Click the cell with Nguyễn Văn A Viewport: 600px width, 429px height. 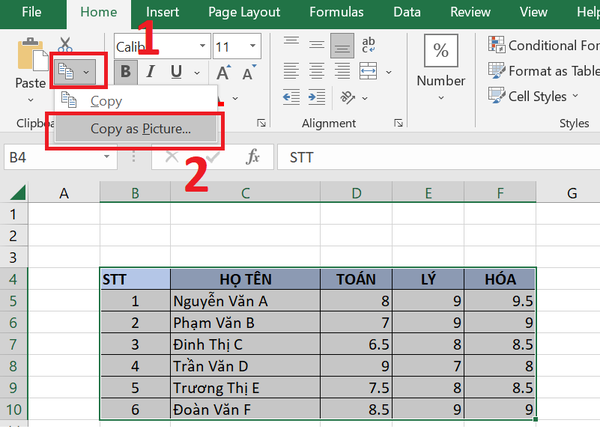click(245, 301)
